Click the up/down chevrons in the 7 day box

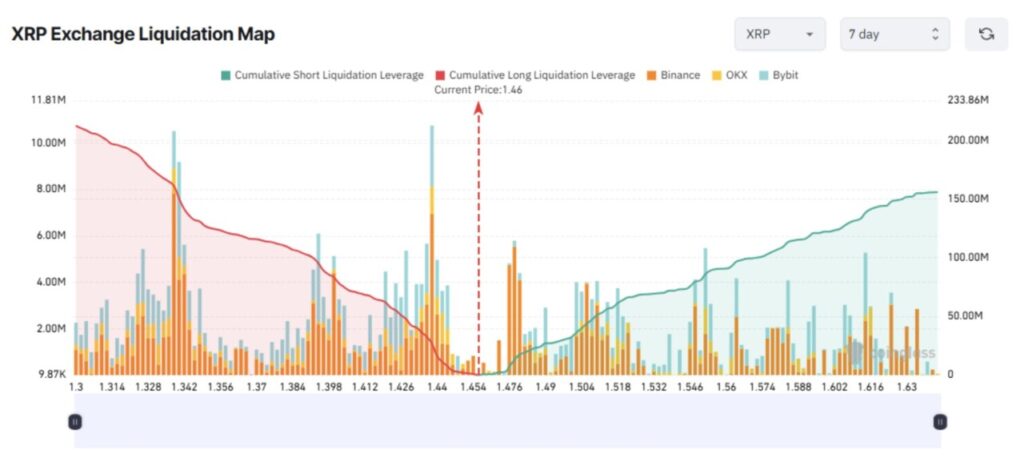[934, 34]
